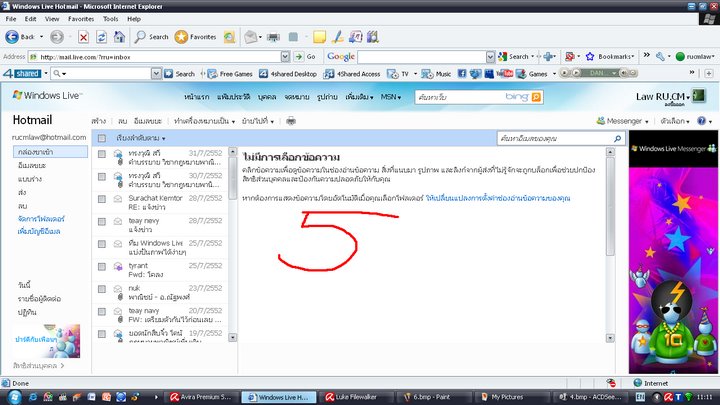Open the address bar dropdown arrow
The image size is (720, 405).
[x=285, y=56]
